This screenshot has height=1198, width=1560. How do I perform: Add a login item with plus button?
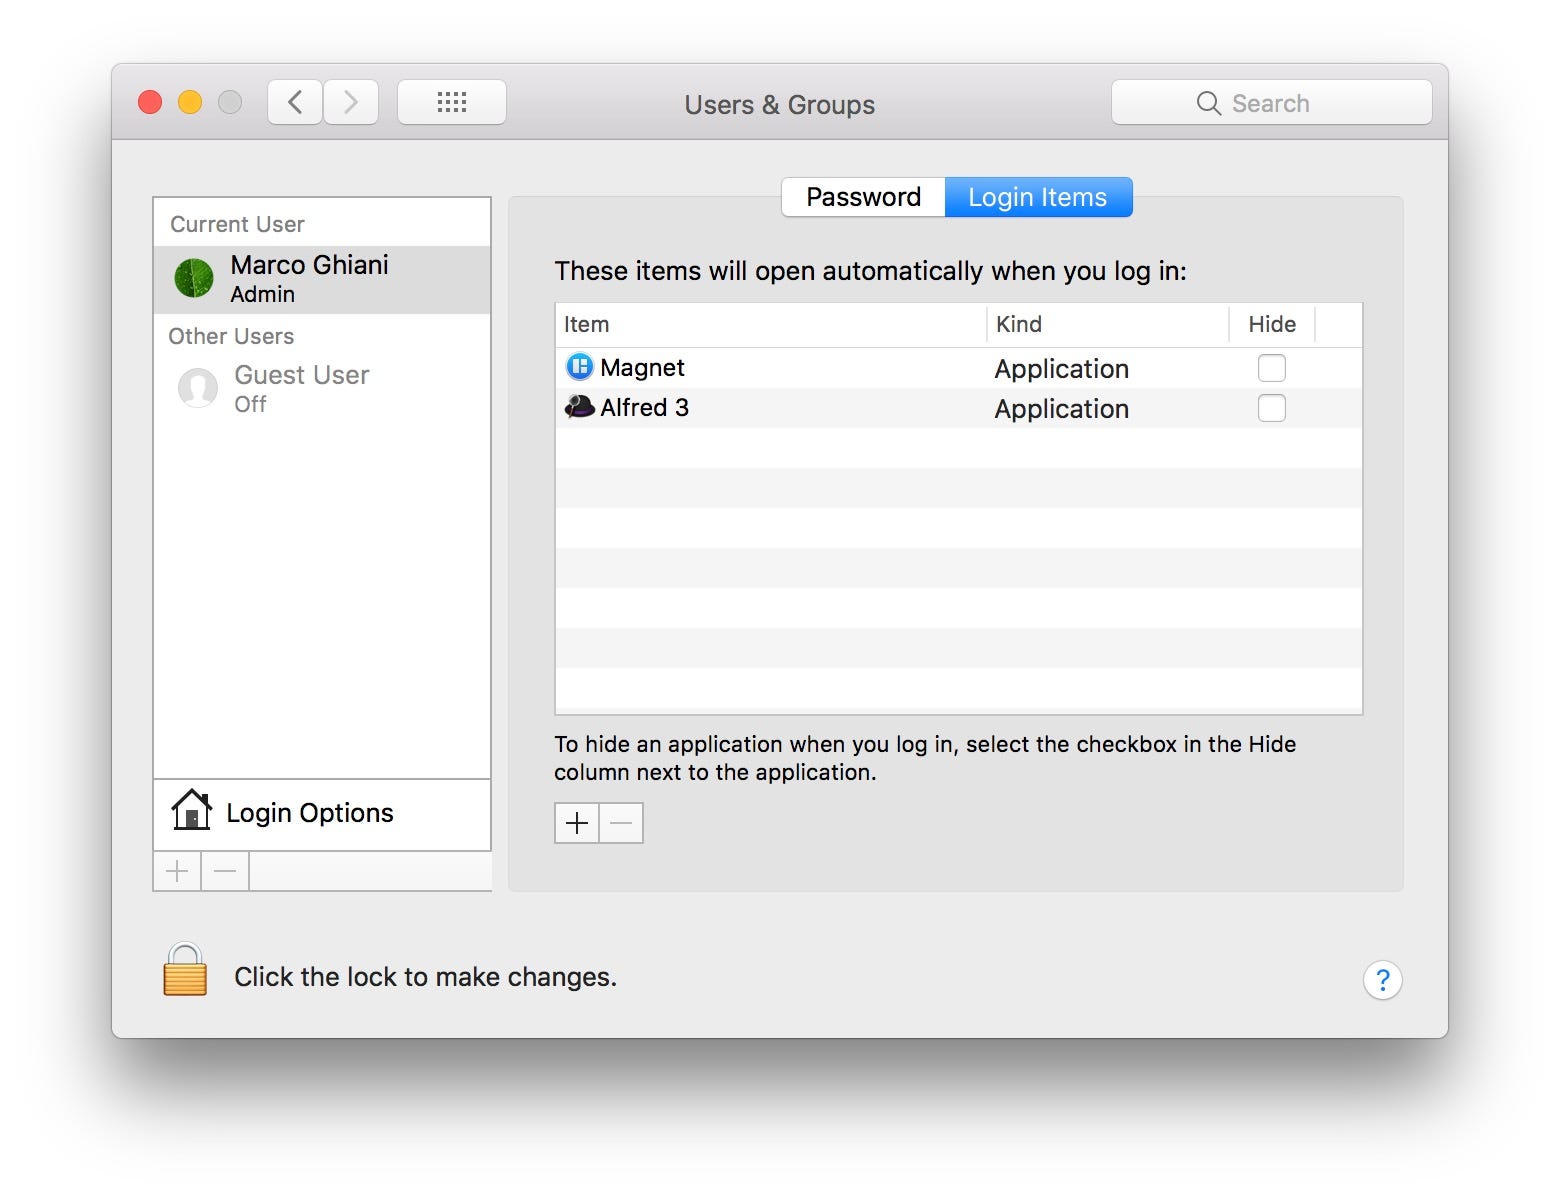tap(577, 823)
